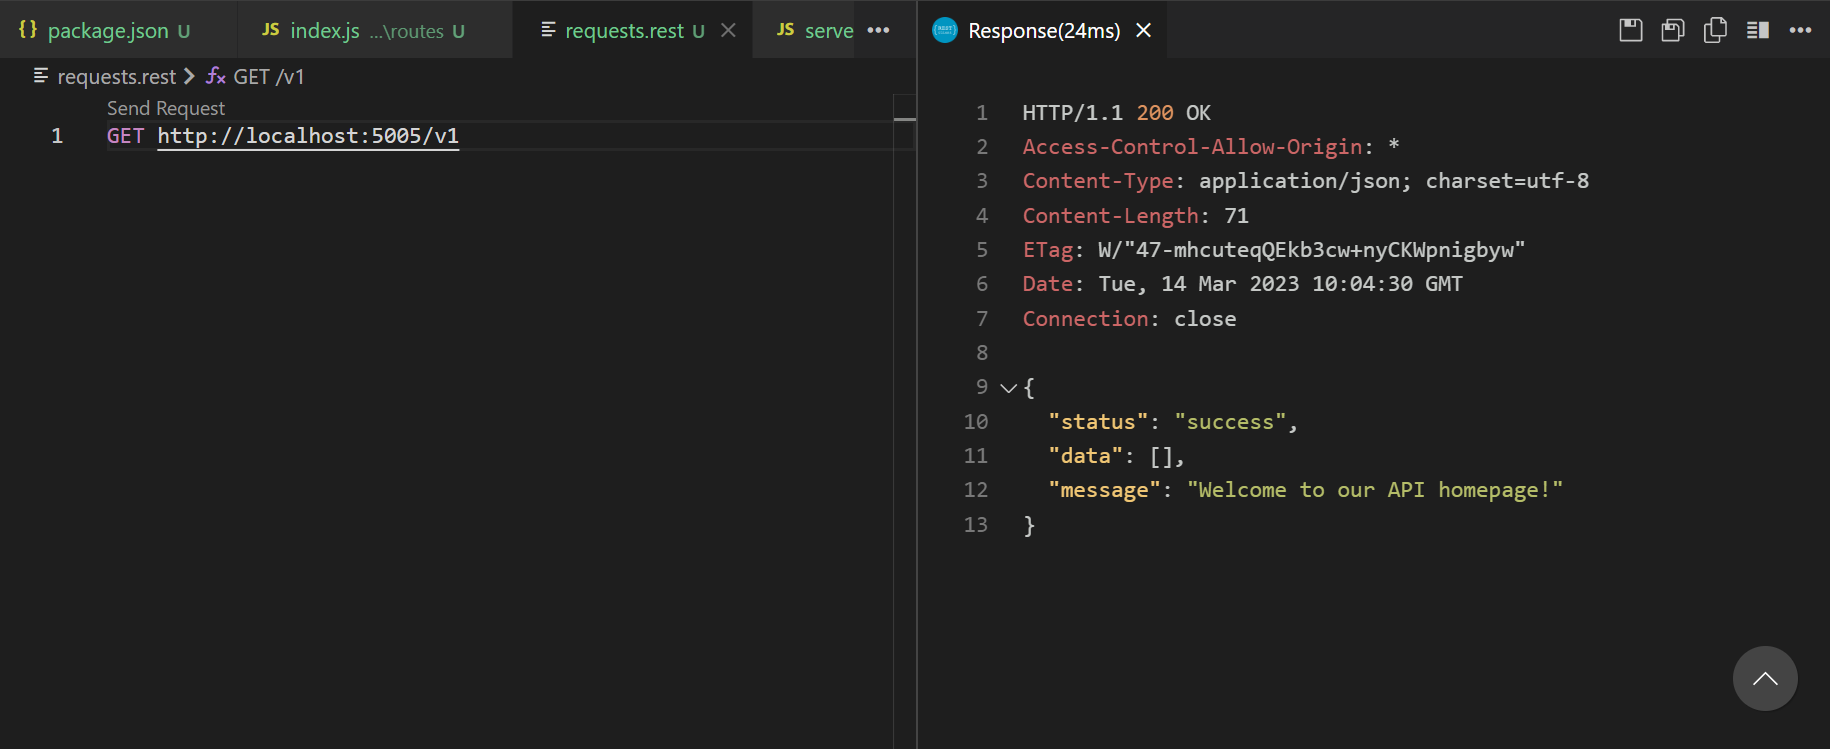Switch to the package.json tab

108,31
